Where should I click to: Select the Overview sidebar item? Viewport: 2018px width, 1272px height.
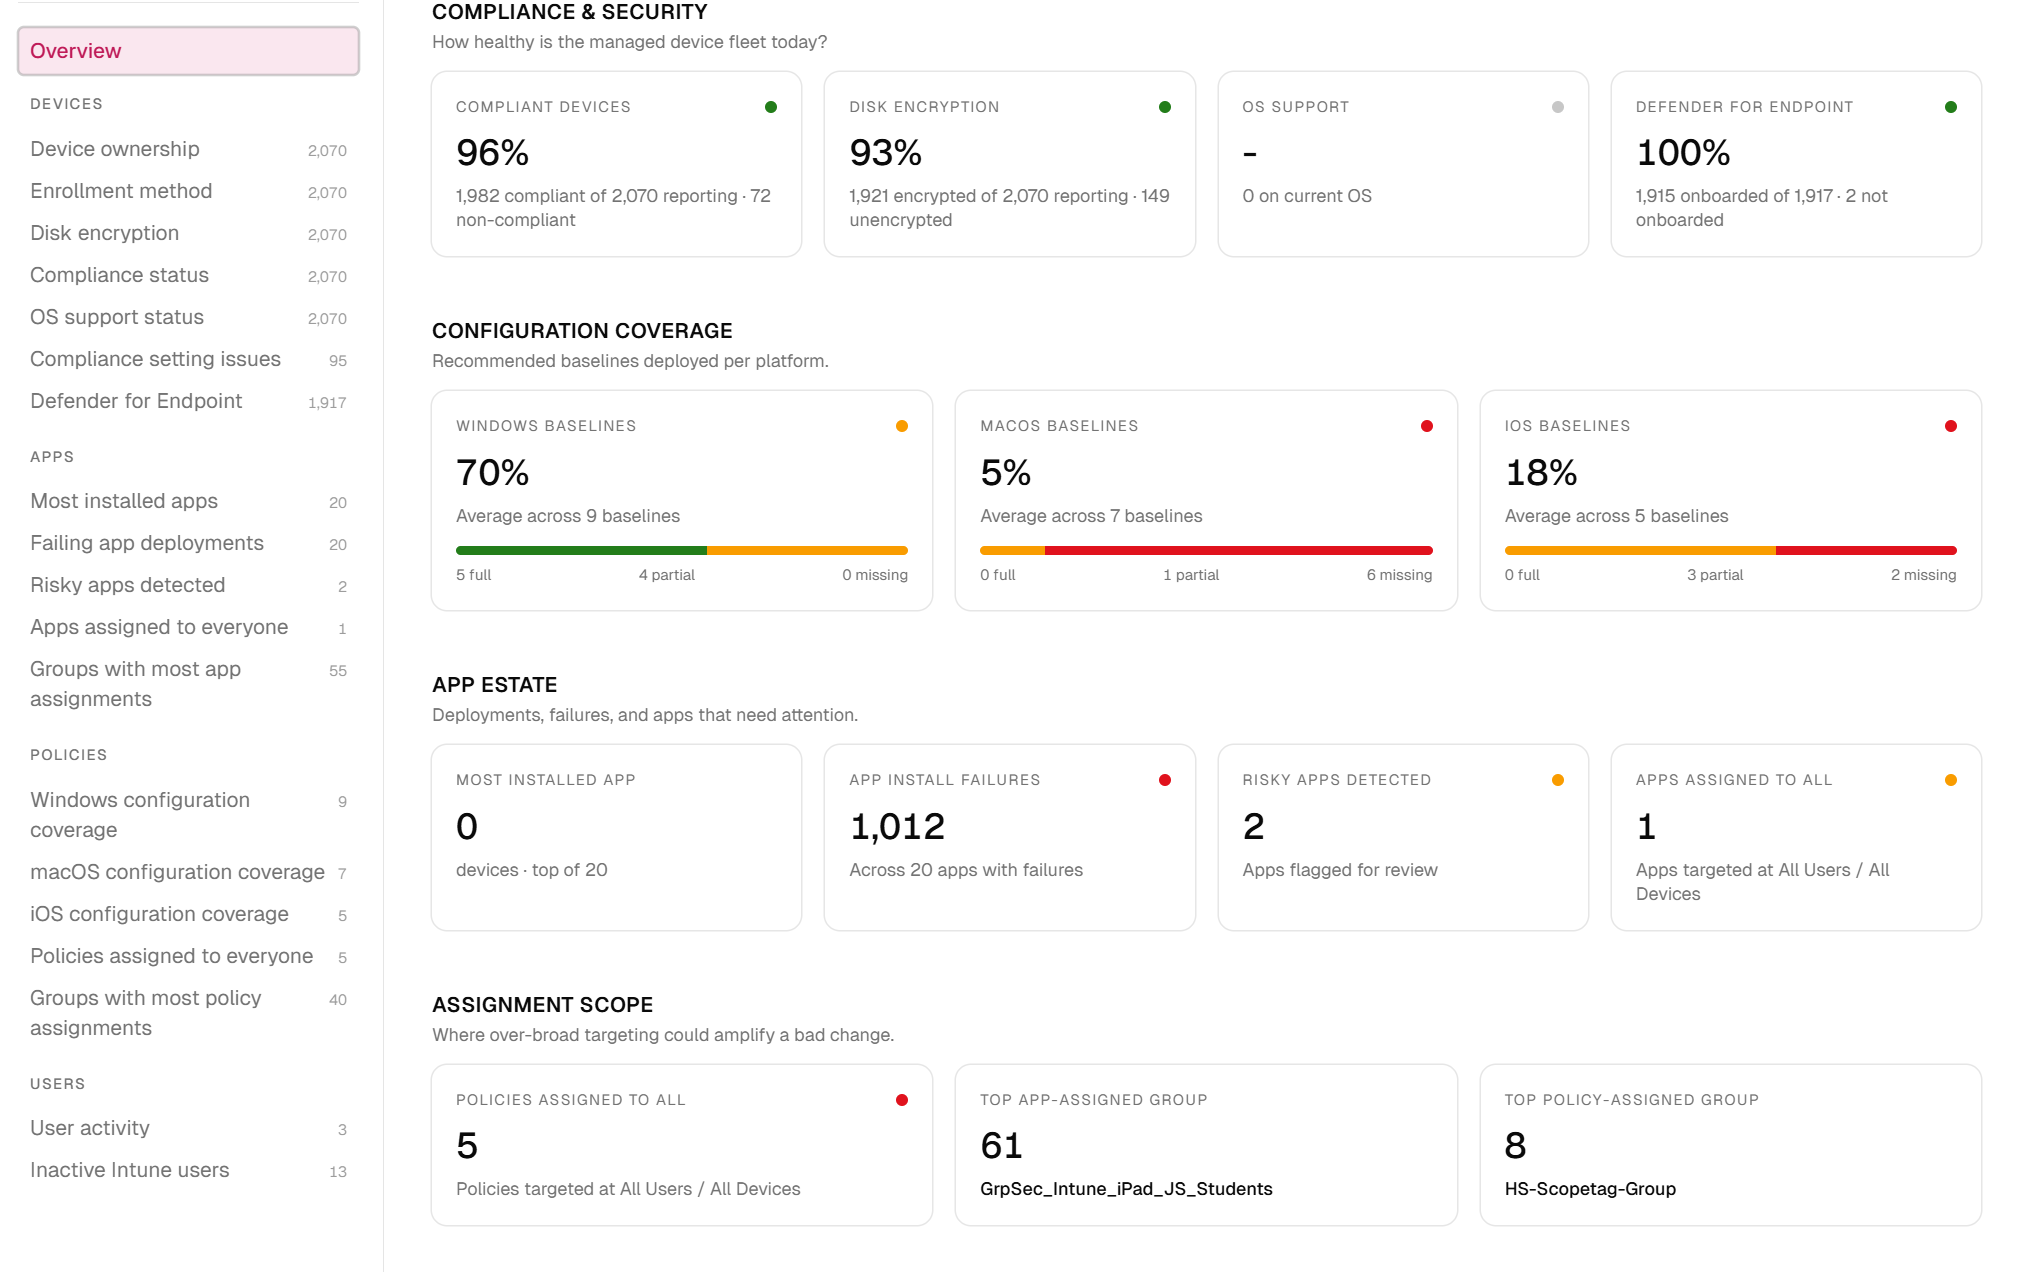pyautogui.click(x=188, y=51)
